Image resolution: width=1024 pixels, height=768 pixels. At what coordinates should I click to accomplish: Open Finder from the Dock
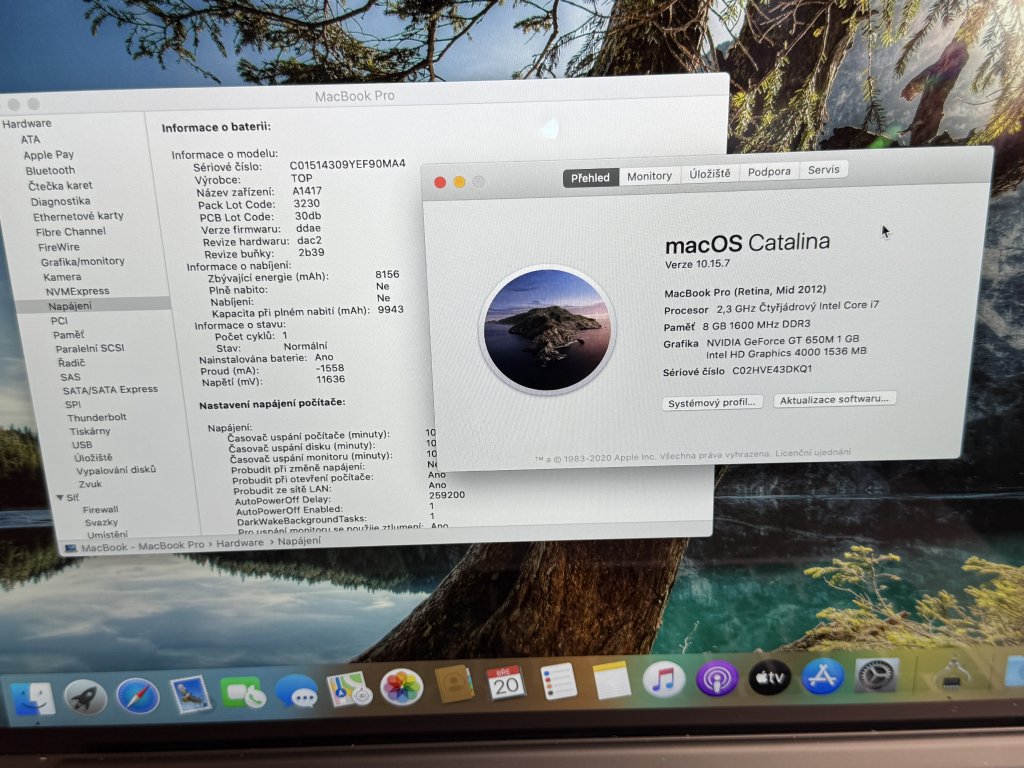click(31, 699)
